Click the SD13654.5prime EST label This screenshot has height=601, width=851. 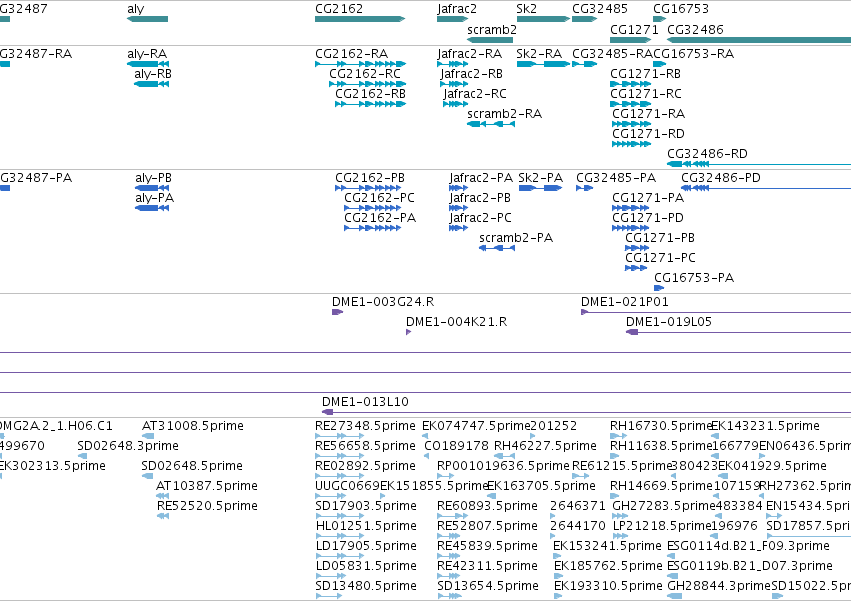(x=488, y=587)
